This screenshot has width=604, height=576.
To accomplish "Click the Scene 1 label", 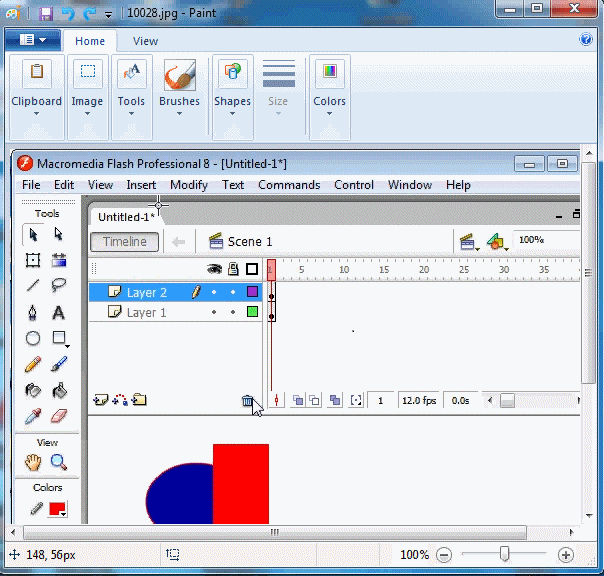I will coord(249,241).
